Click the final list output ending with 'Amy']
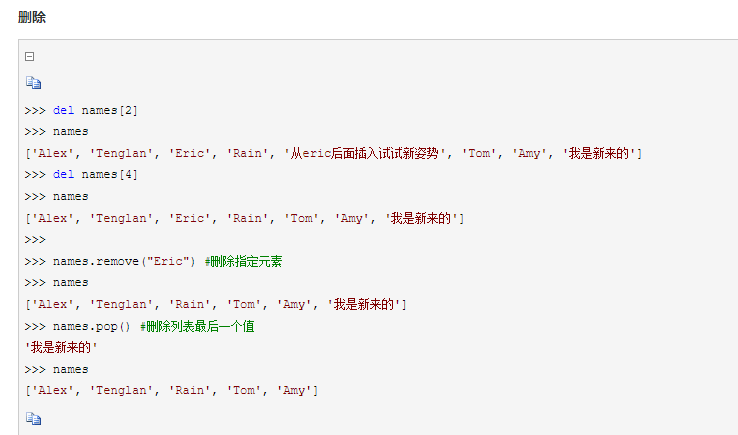Screen dimensions: 738x435 click(x=172, y=391)
